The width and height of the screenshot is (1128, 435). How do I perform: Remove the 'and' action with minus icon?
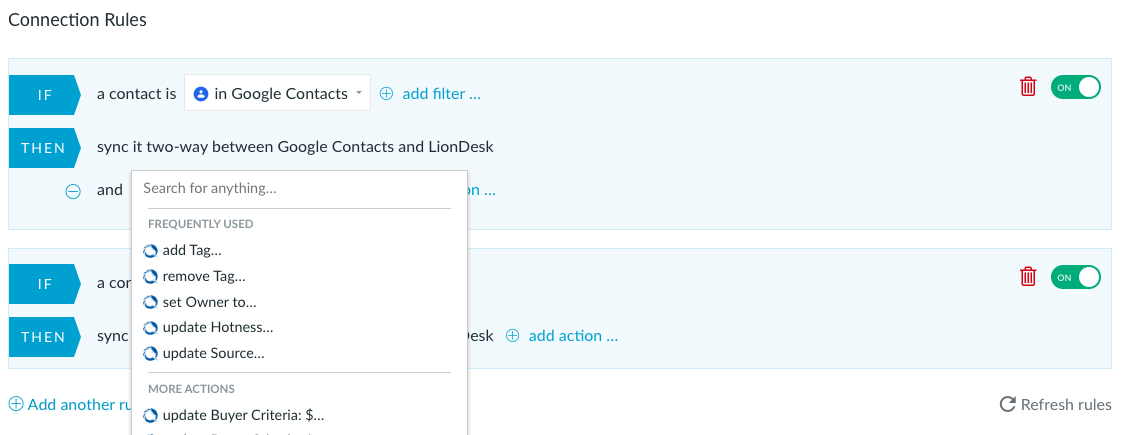click(x=73, y=191)
